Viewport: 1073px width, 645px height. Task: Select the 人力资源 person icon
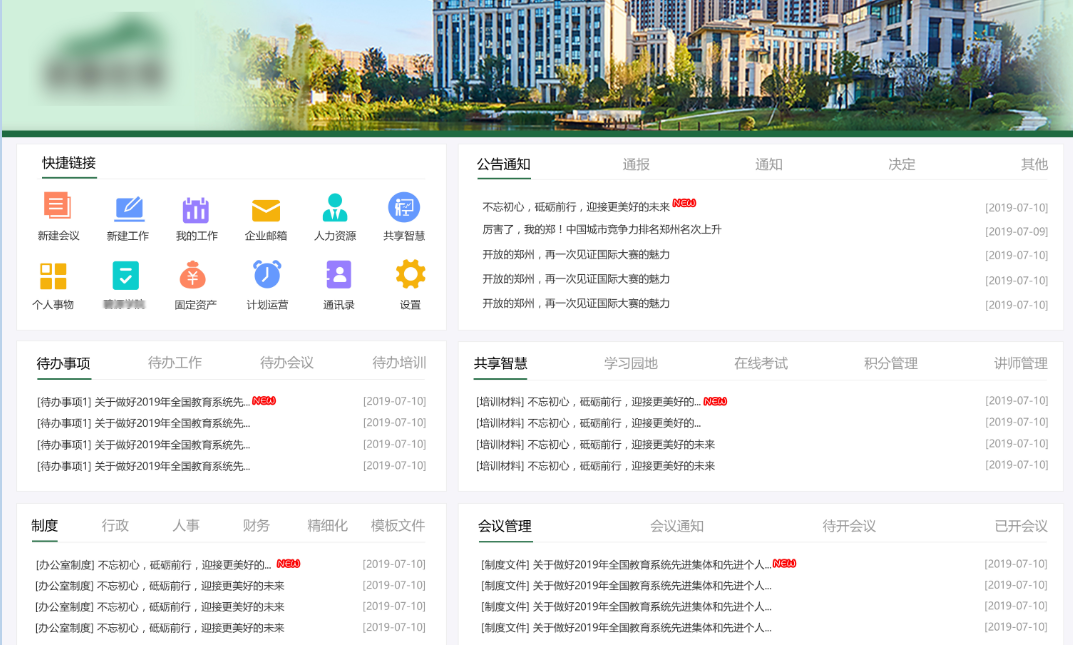coord(335,207)
